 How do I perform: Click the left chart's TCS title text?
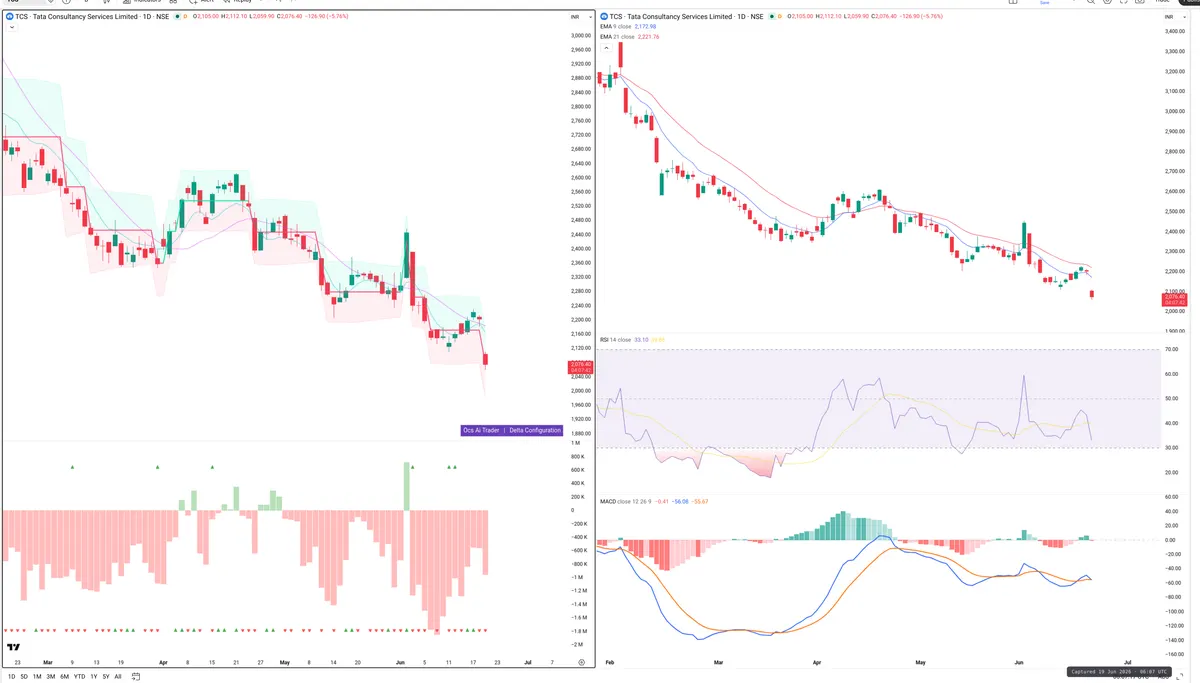pos(92,17)
